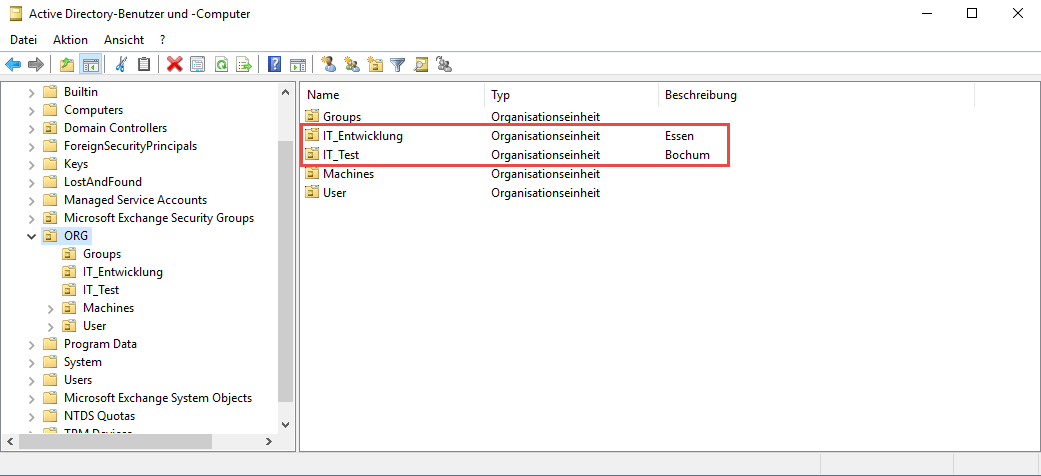Image resolution: width=1041 pixels, height=476 pixels.
Task: Open Help with the blue question-mark icon
Action: 274,65
